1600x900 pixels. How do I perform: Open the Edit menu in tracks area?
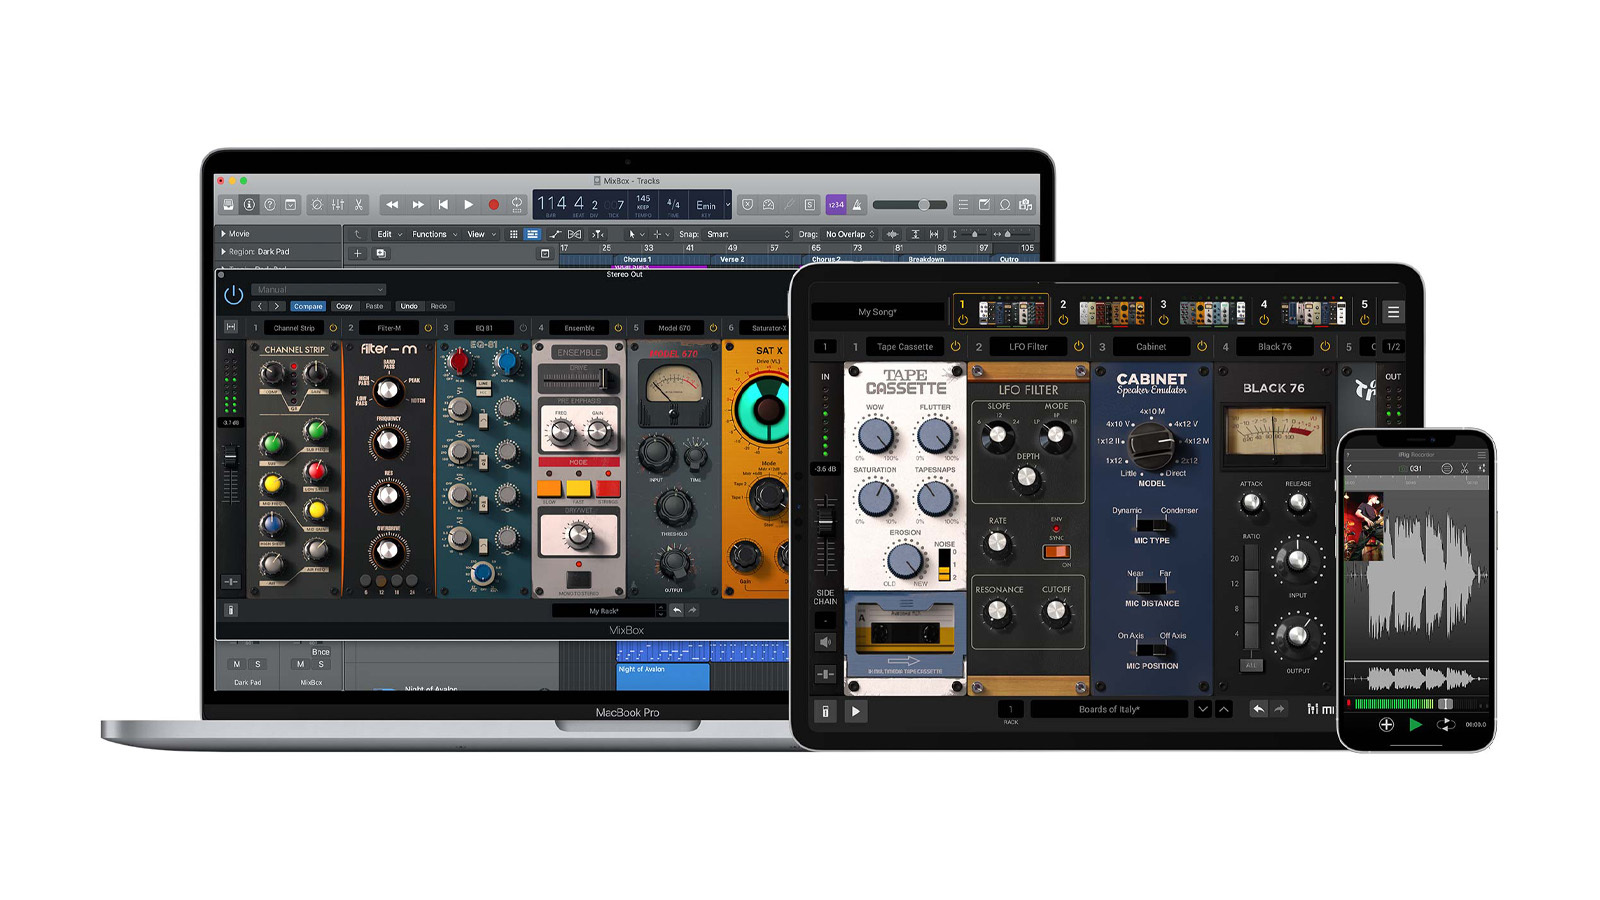389,234
